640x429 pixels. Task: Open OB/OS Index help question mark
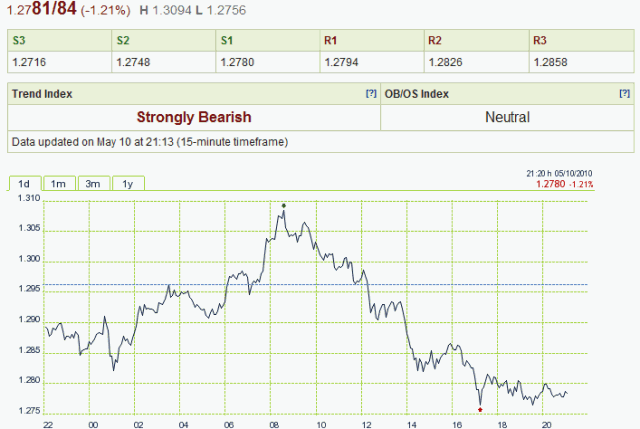tap(624, 93)
